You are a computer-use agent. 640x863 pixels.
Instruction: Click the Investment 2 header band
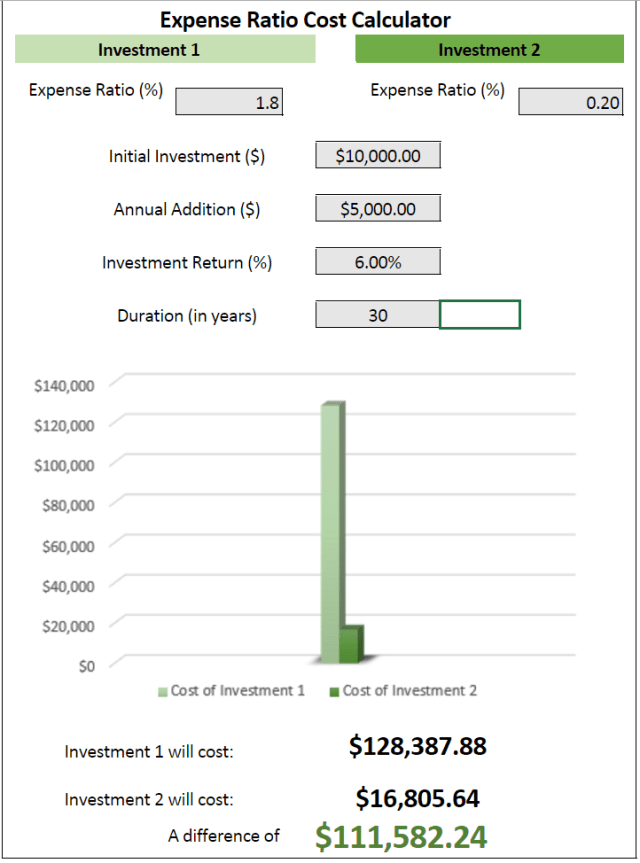[489, 50]
